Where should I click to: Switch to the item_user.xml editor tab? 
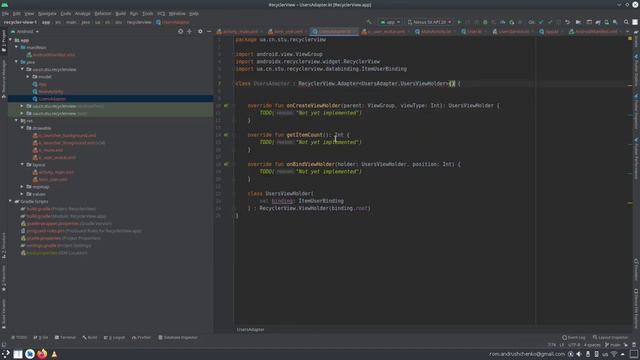pos(288,31)
